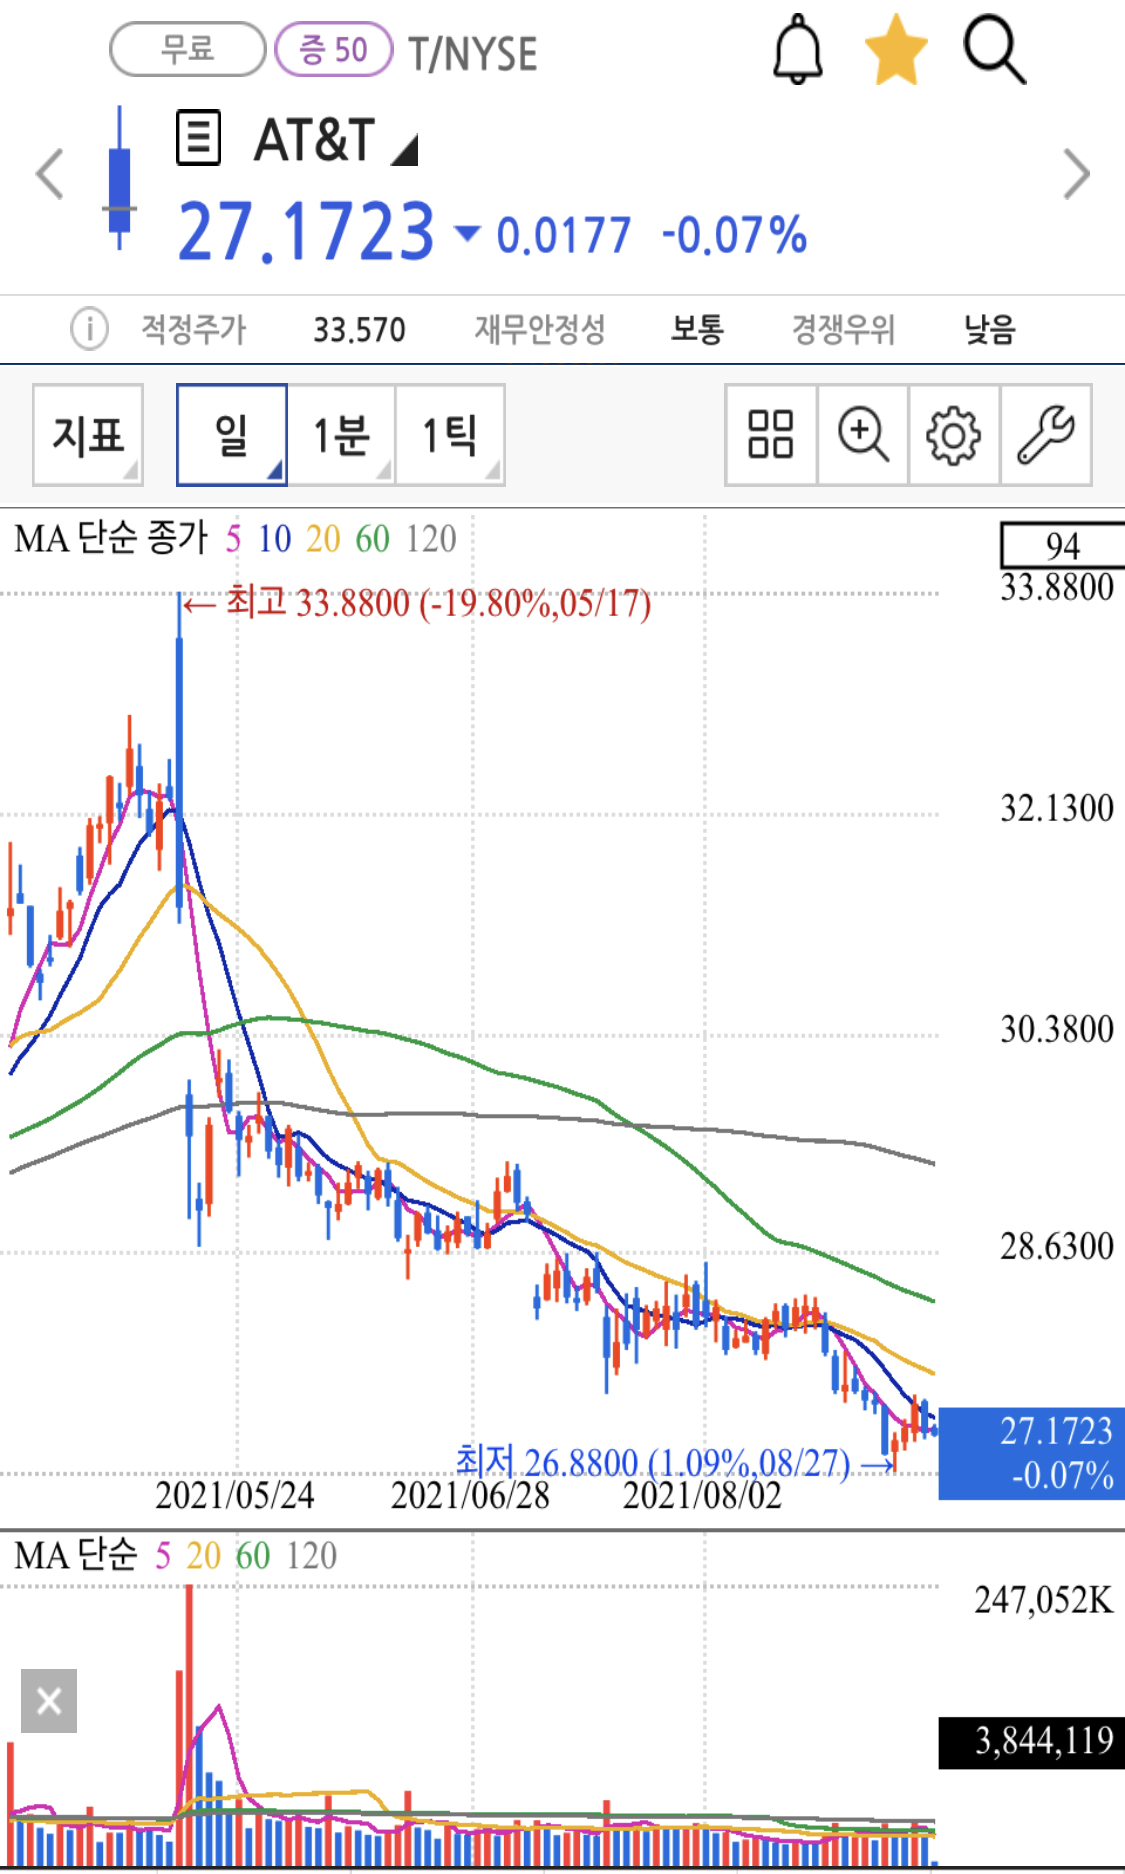Tap the 30.3800 price axis label
This screenshot has width=1125, height=1874.
[x=1057, y=1029]
